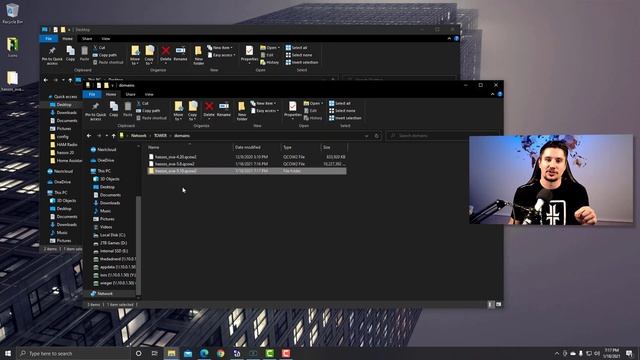
Task: Click the Search domains input field
Action: point(442,136)
